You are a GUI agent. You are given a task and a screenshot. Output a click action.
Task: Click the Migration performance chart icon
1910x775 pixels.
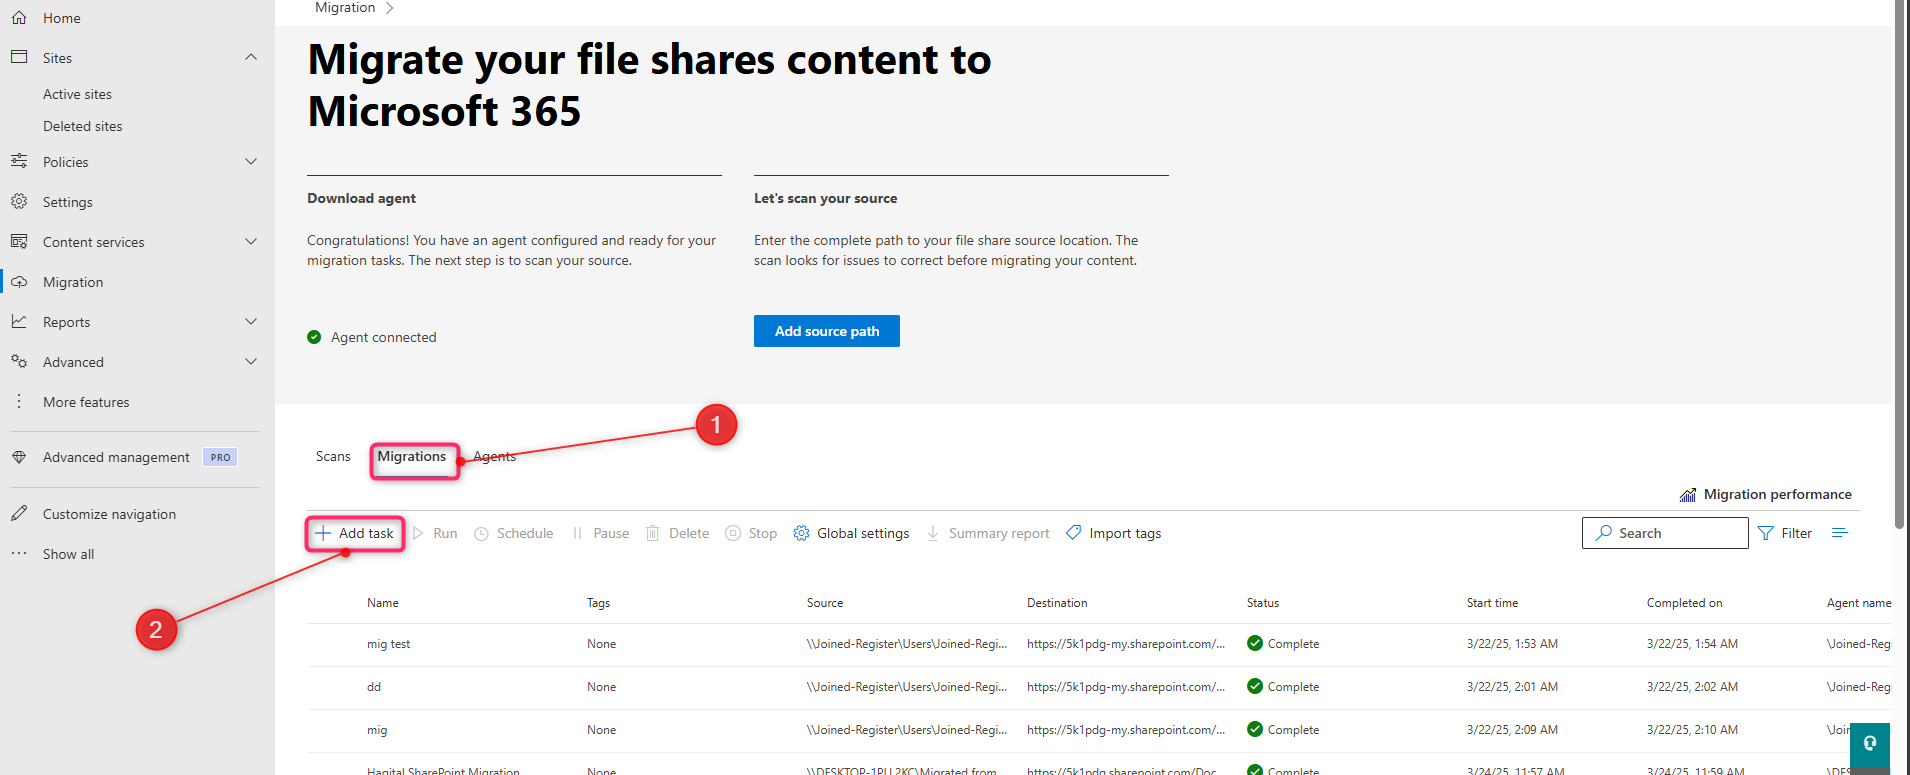(1688, 494)
